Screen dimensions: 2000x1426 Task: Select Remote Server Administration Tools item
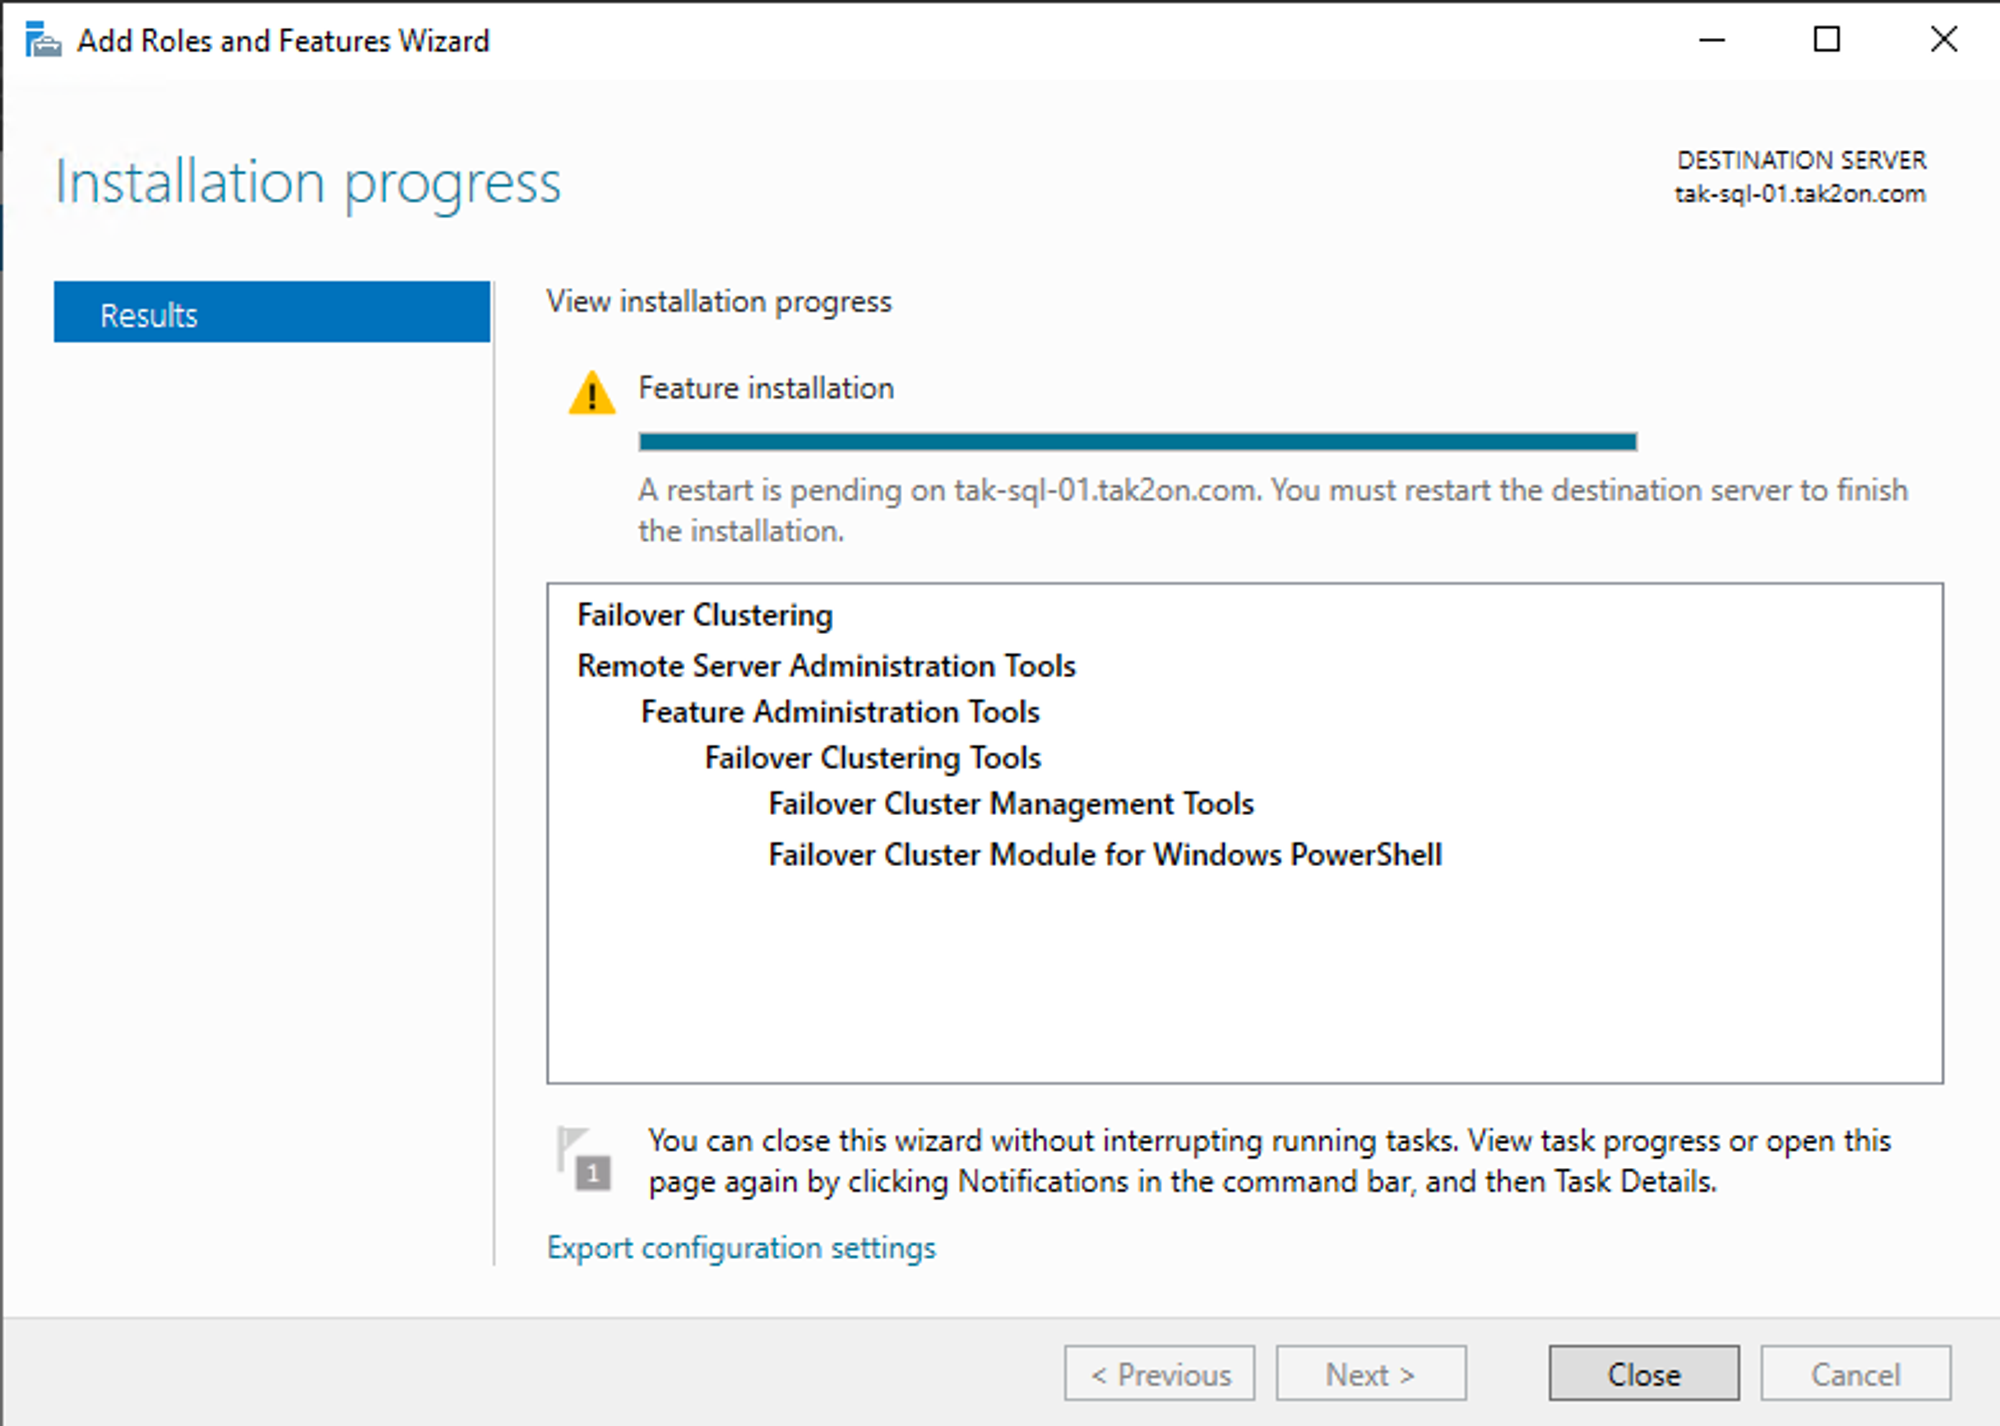tap(826, 666)
